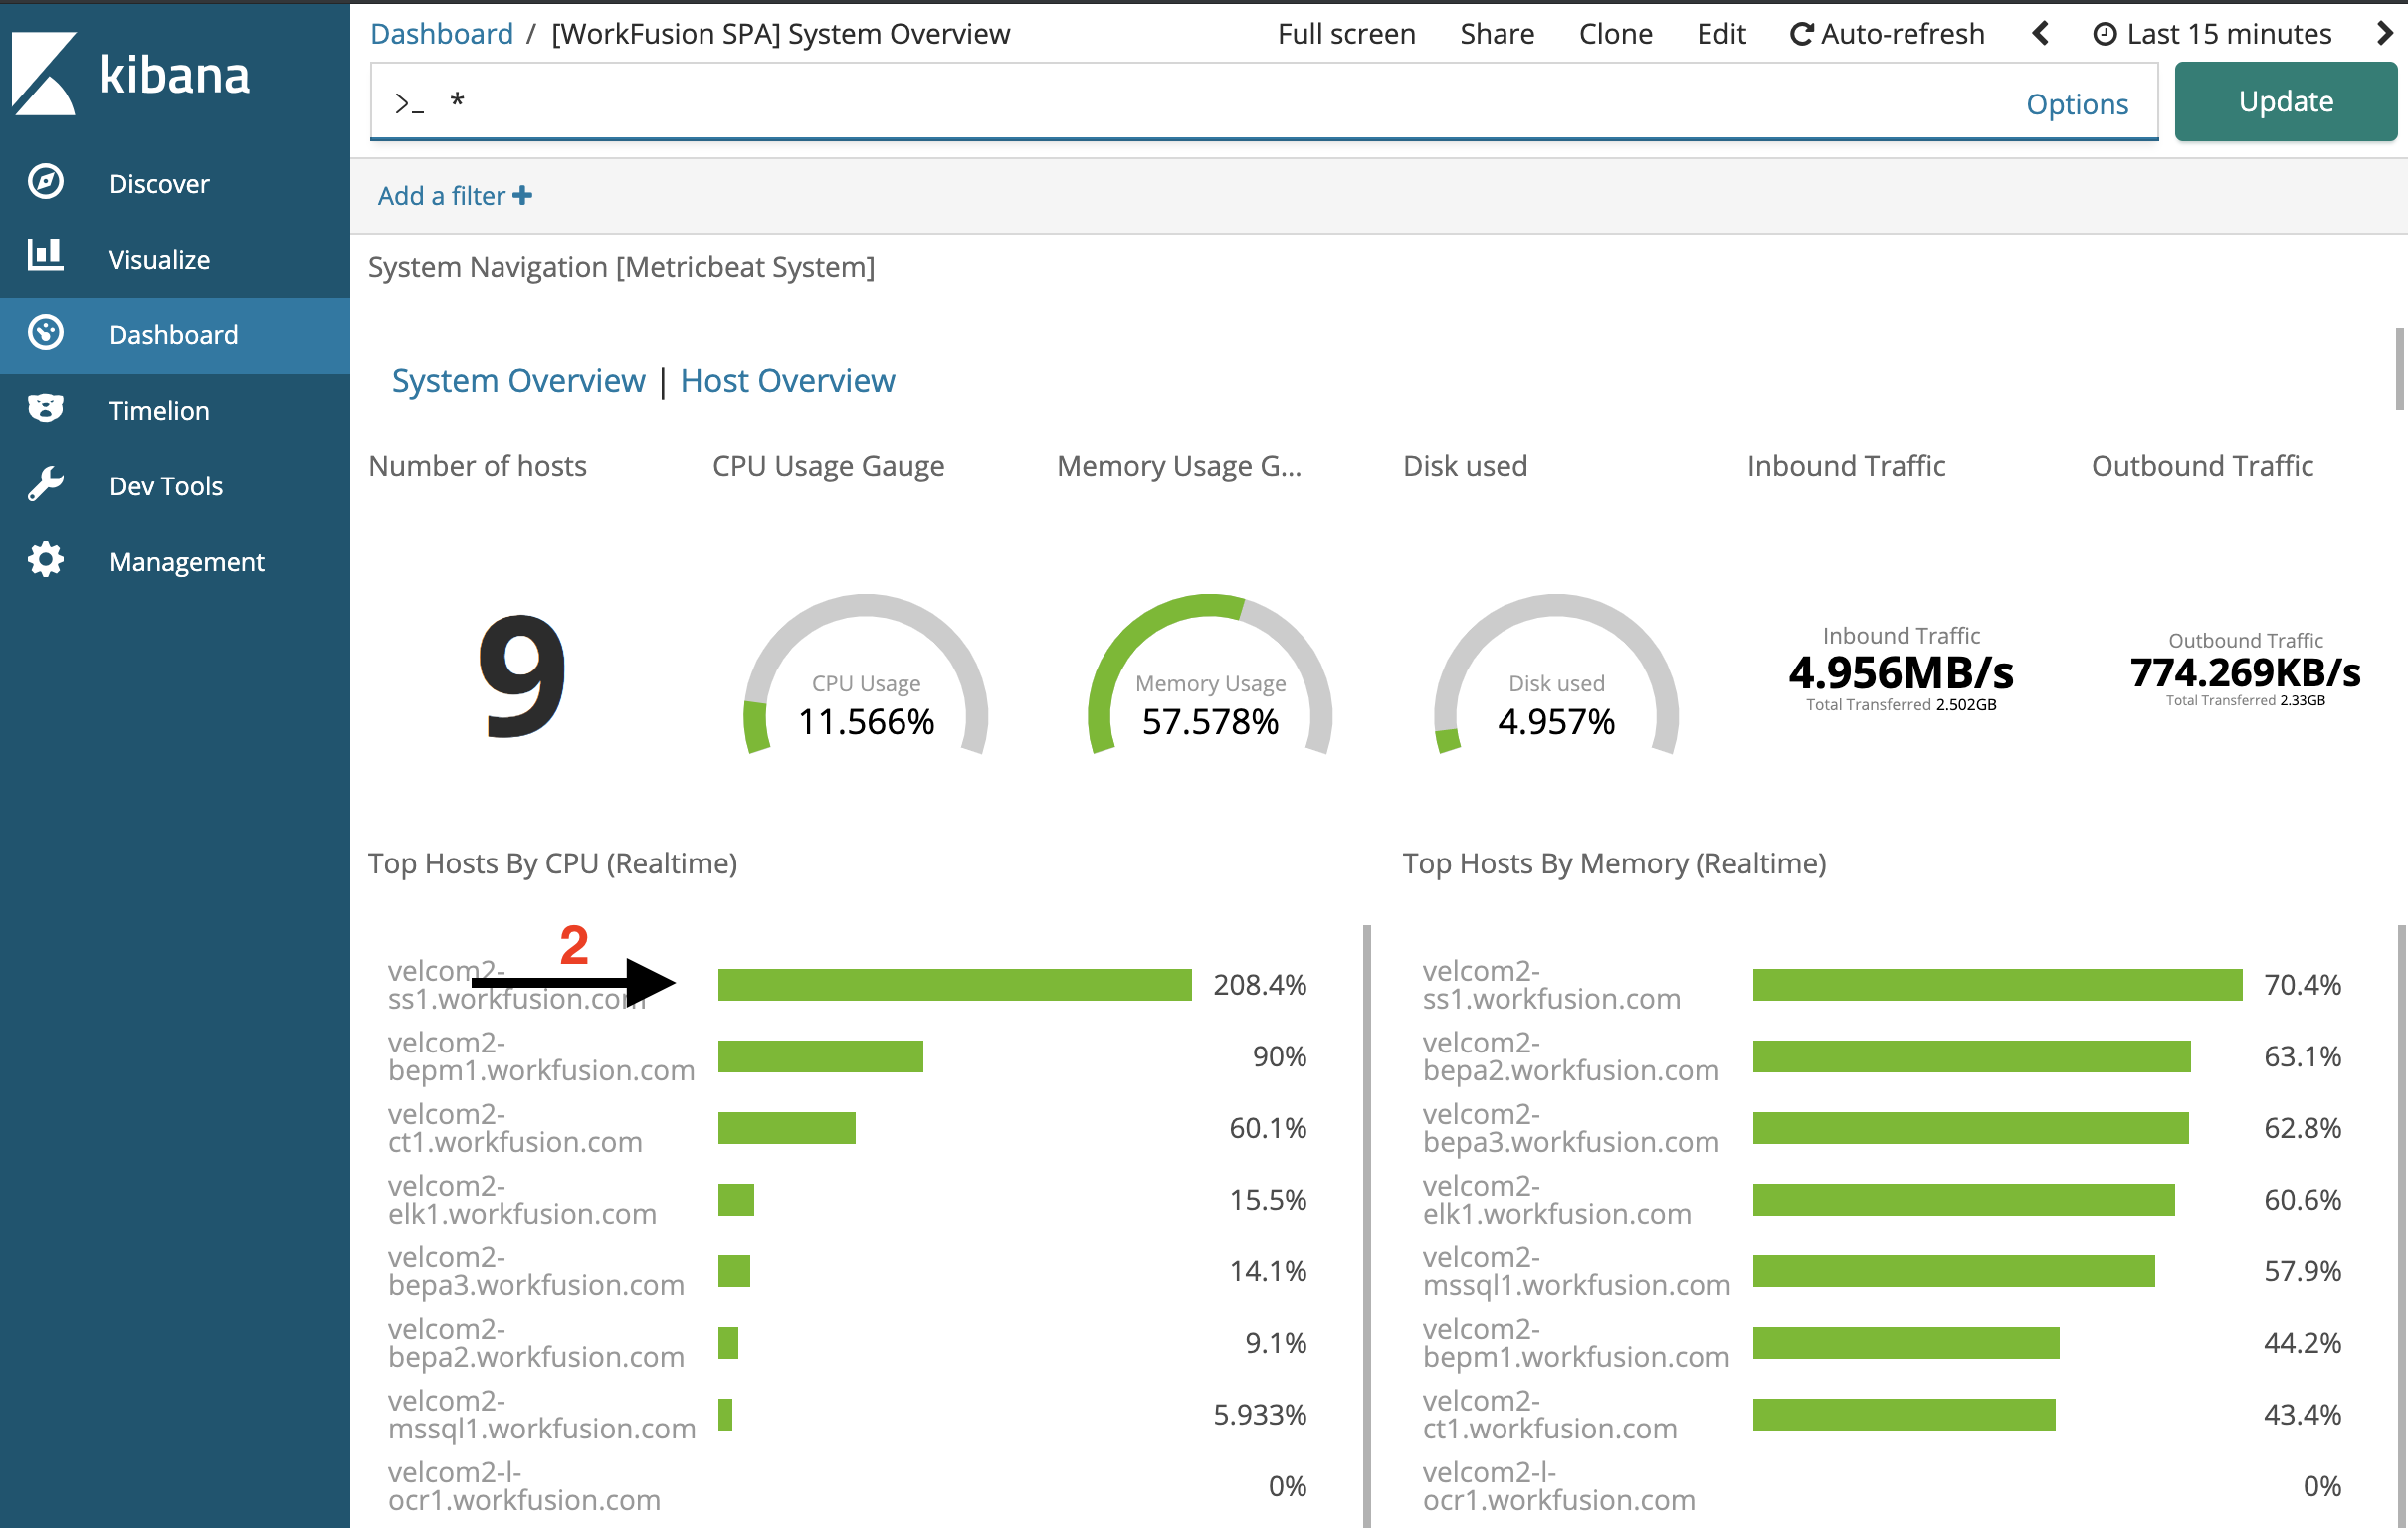Click the clock icon beside Last 15 minutes
Screen dimensions: 2408x1528
(2105, 35)
